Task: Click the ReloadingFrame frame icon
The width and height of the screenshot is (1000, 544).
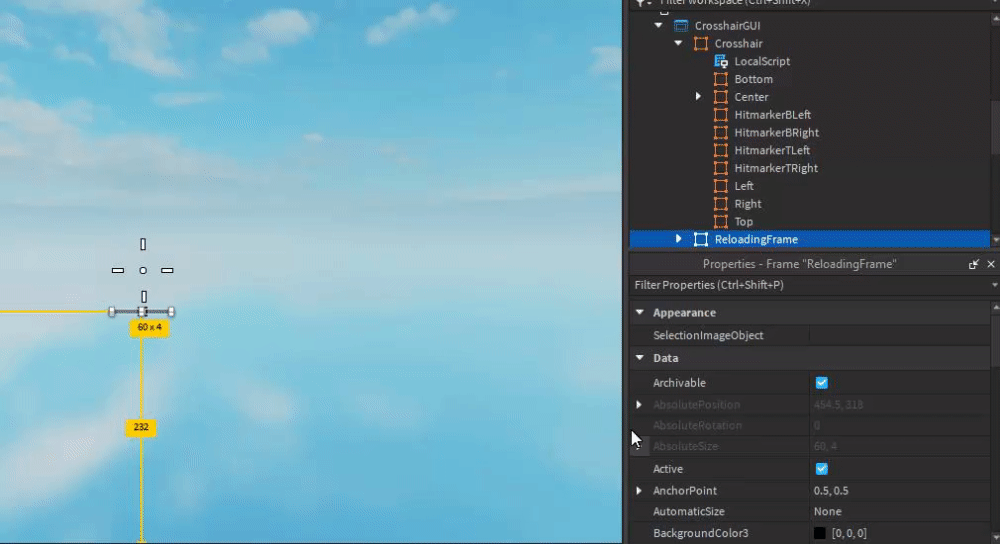Action: tap(701, 239)
